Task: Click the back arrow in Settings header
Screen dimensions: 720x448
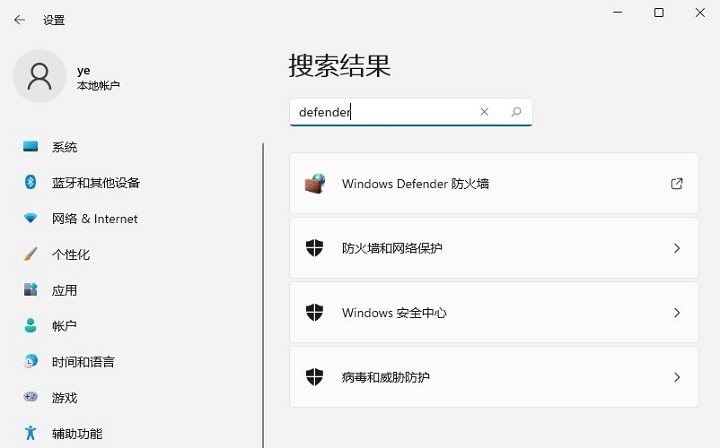Action: 19,20
